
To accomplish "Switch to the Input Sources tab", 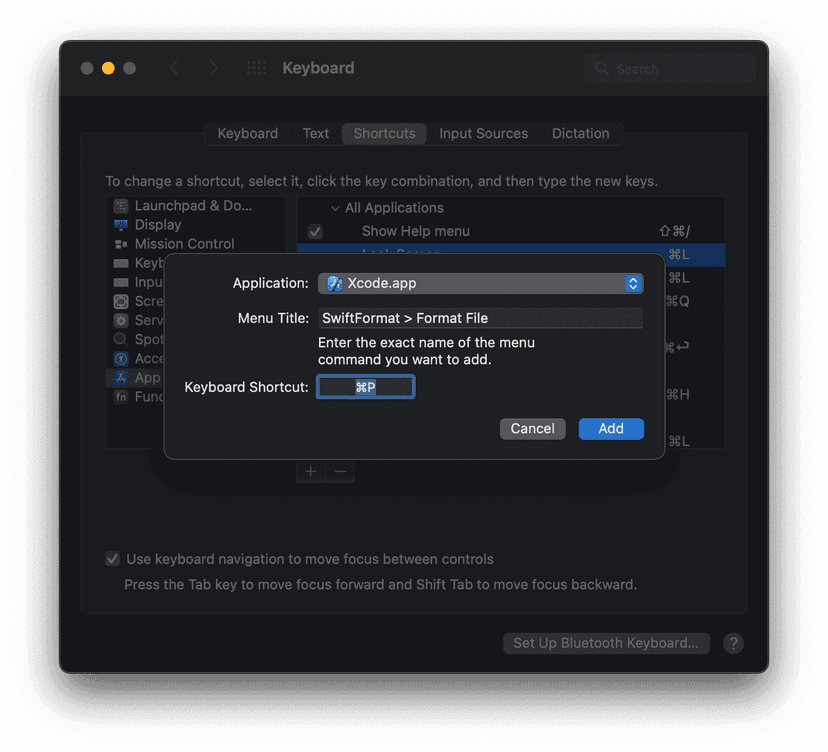I will (x=483, y=134).
